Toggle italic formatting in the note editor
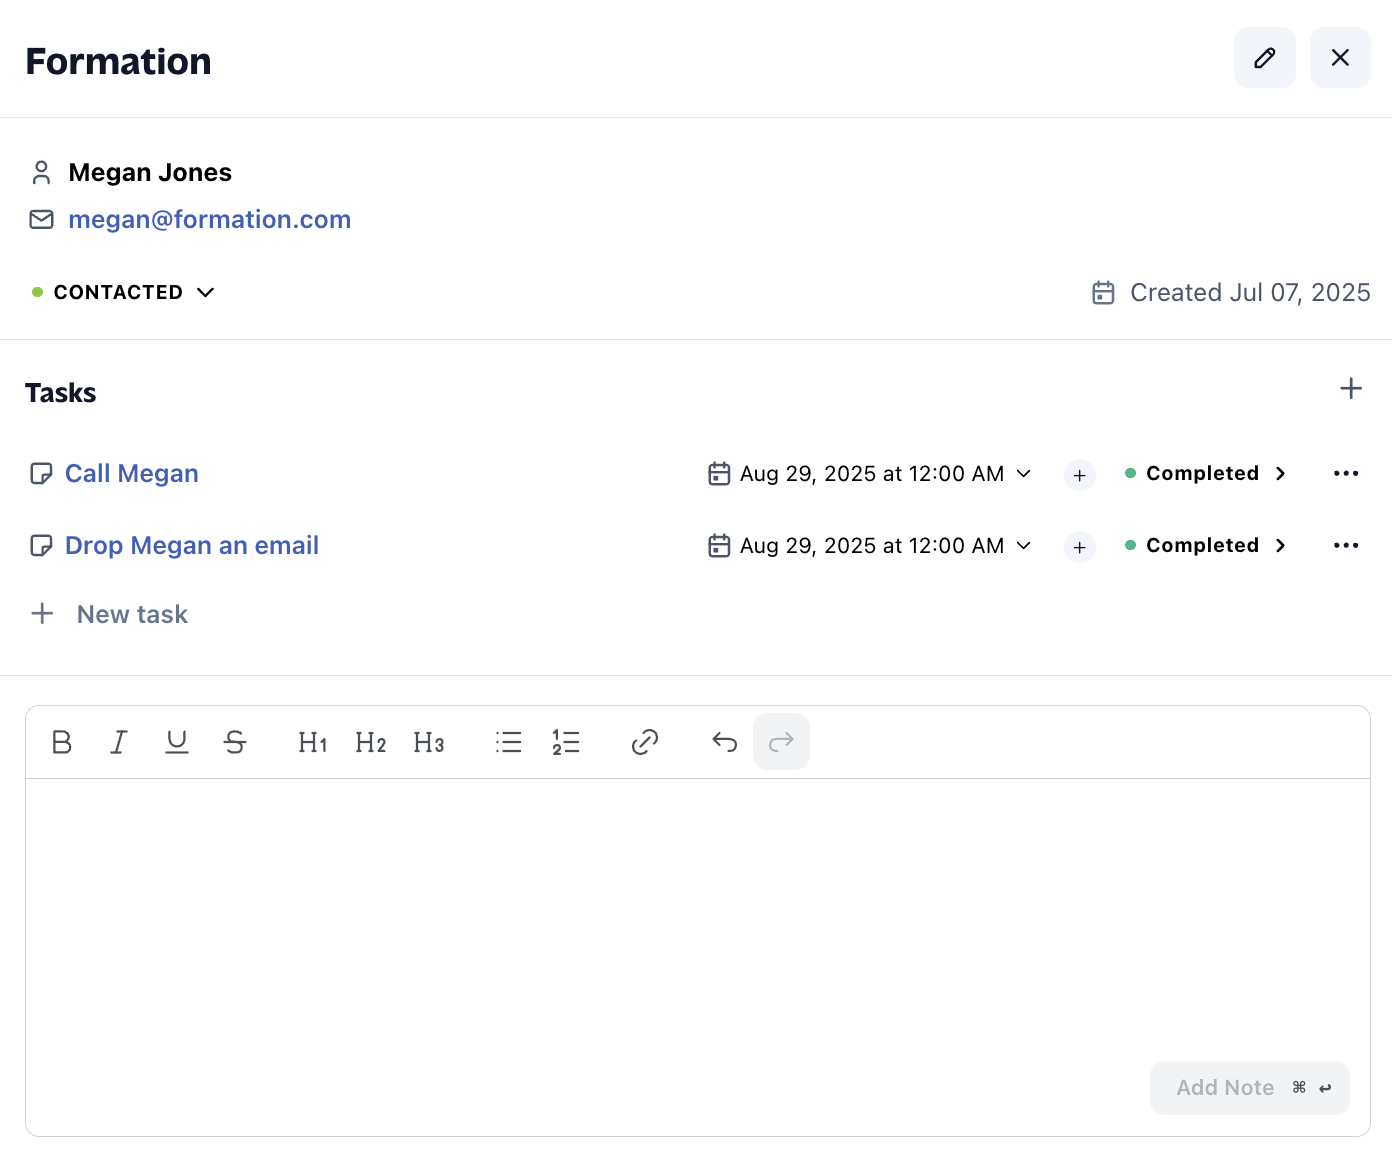1392x1170 pixels. coord(119,742)
